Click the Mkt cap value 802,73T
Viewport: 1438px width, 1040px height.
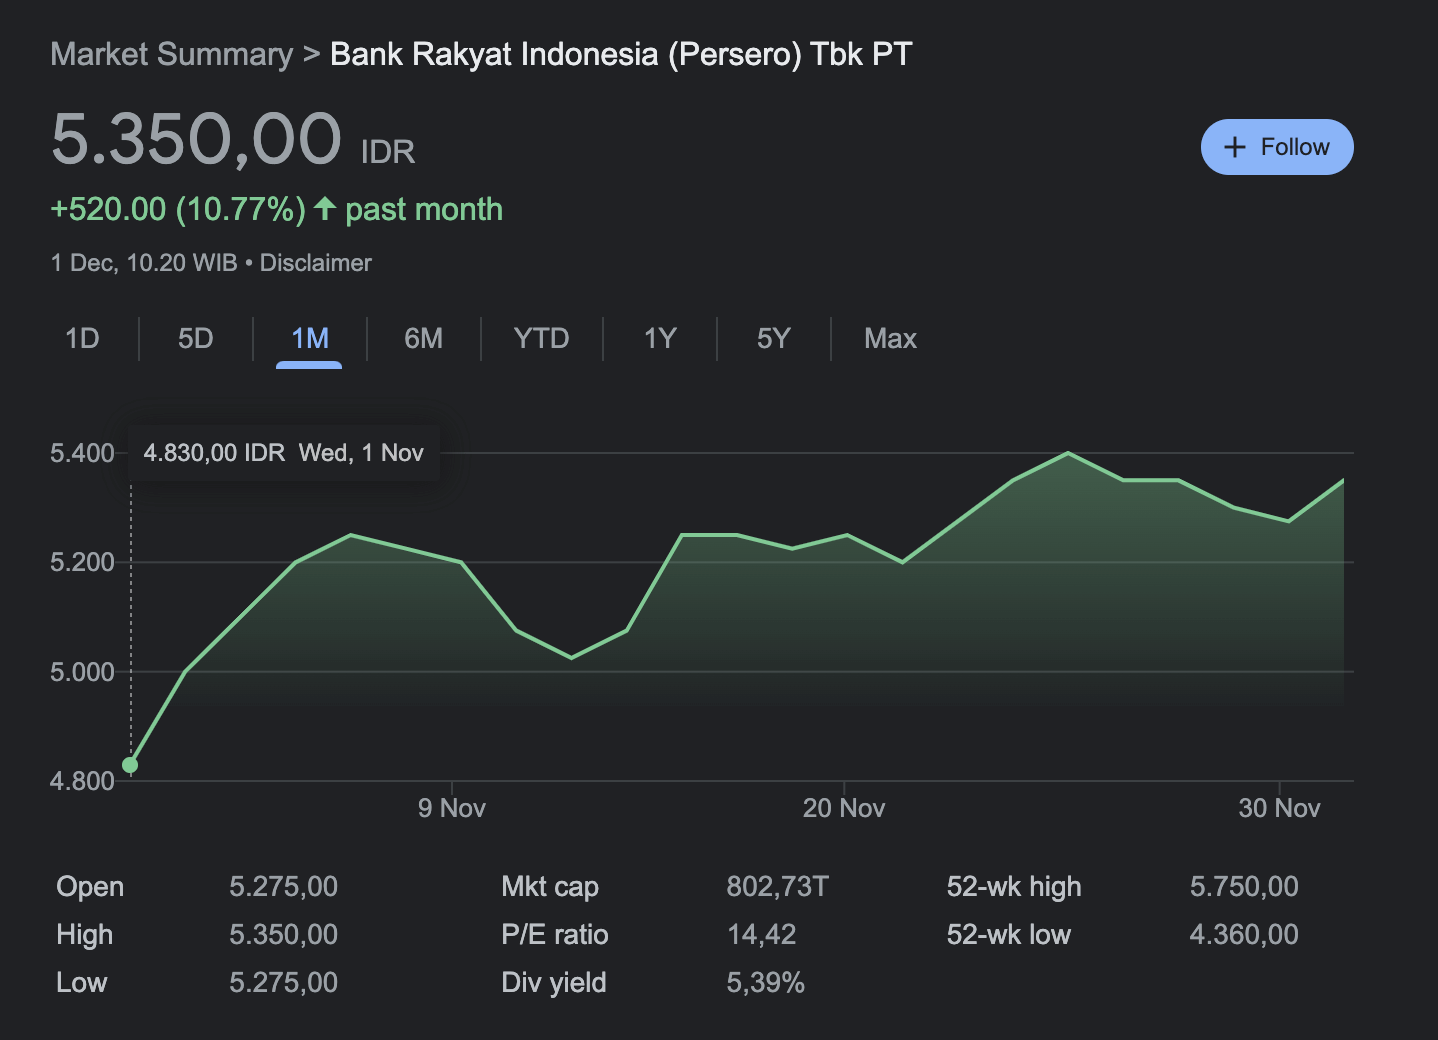pyautogui.click(x=778, y=886)
